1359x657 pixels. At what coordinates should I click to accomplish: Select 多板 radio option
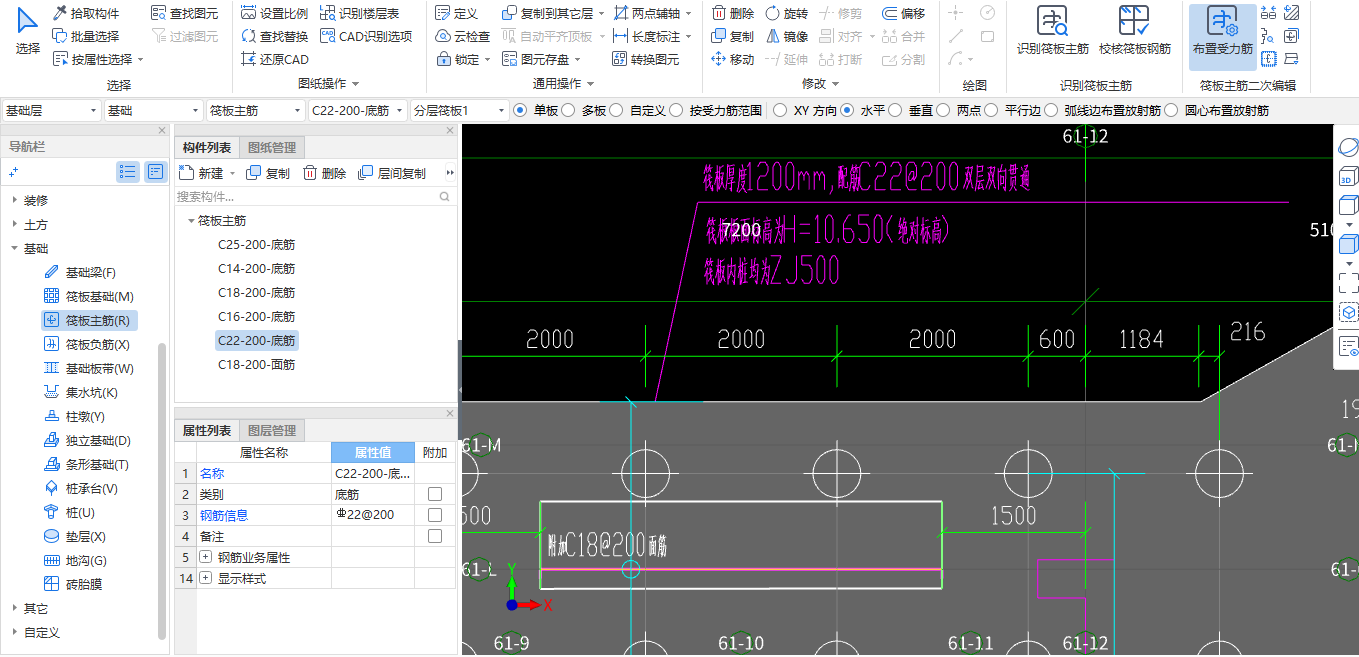coord(568,111)
